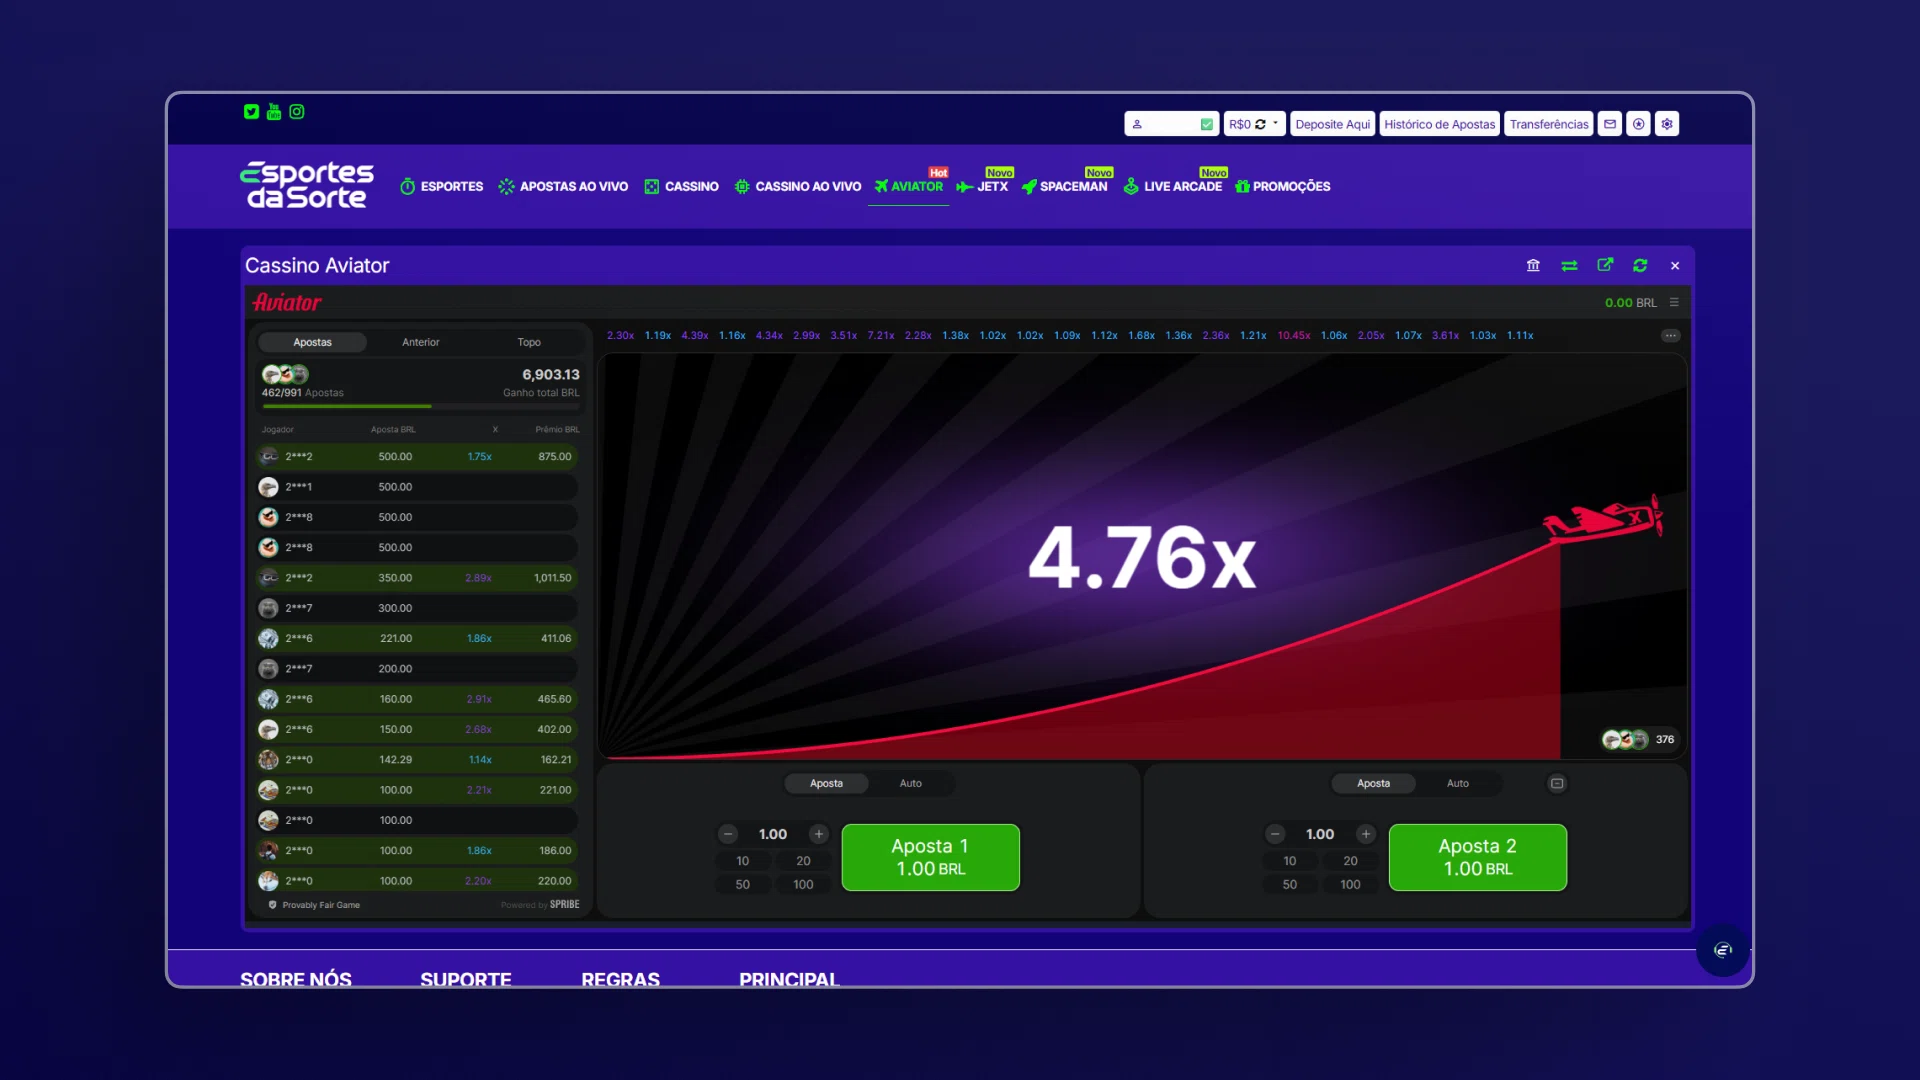This screenshot has height=1080, width=1920.
Task: Place the Aposta 2 bet
Action: pyautogui.click(x=1477, y=857)
